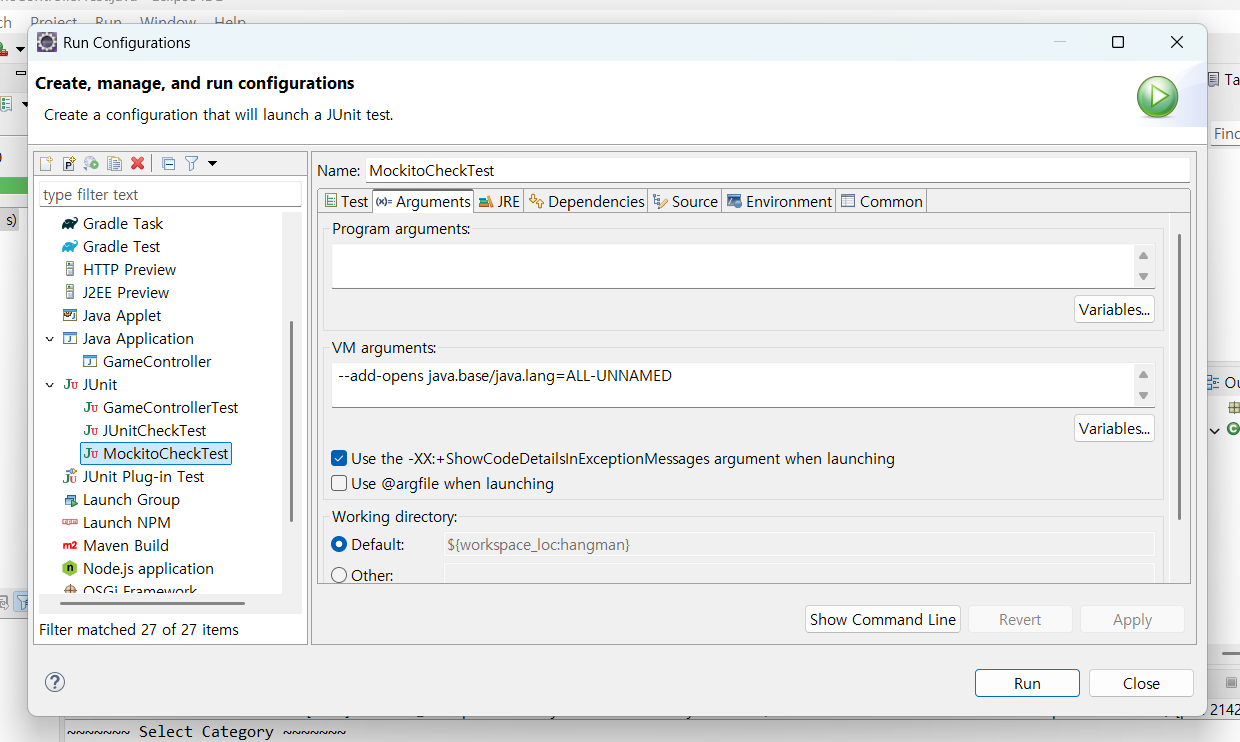Collapse the JUnit tree node
The width and height of the screenshot is (1240, 742).
[49, 384]
